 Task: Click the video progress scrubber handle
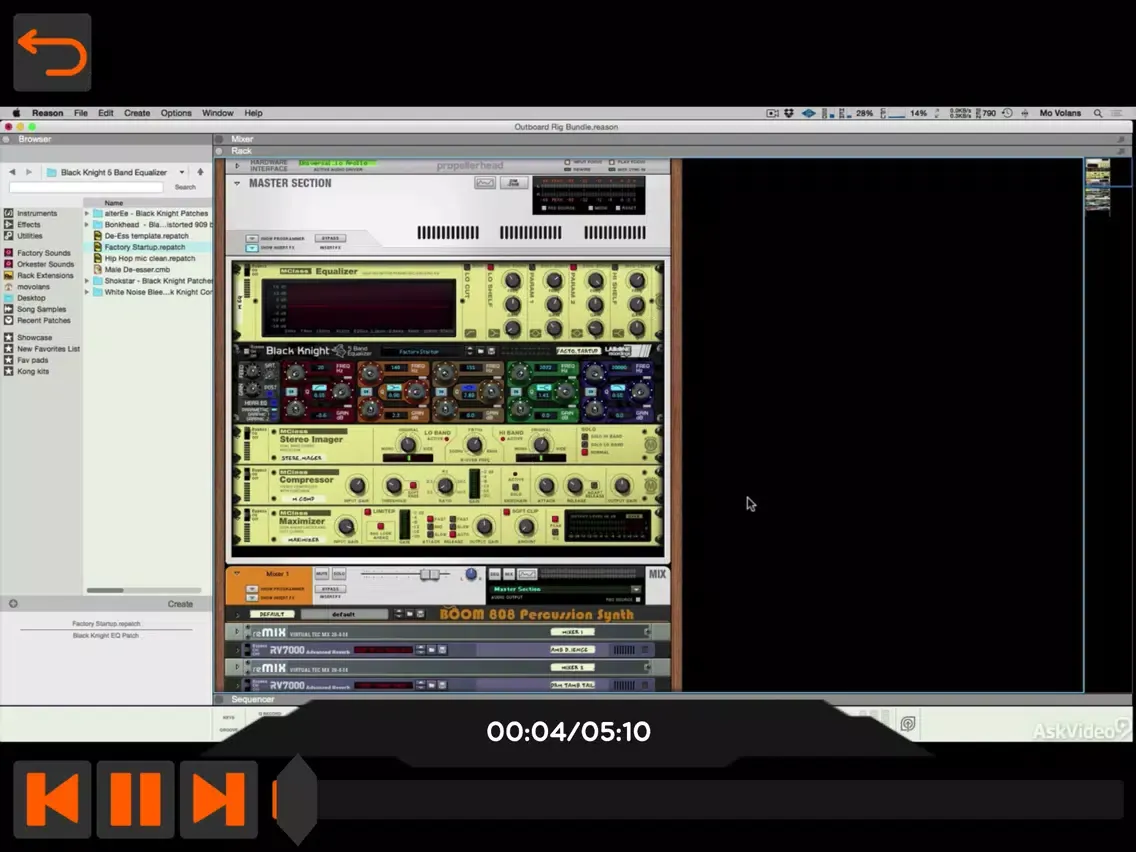click(x=296, y=799)
